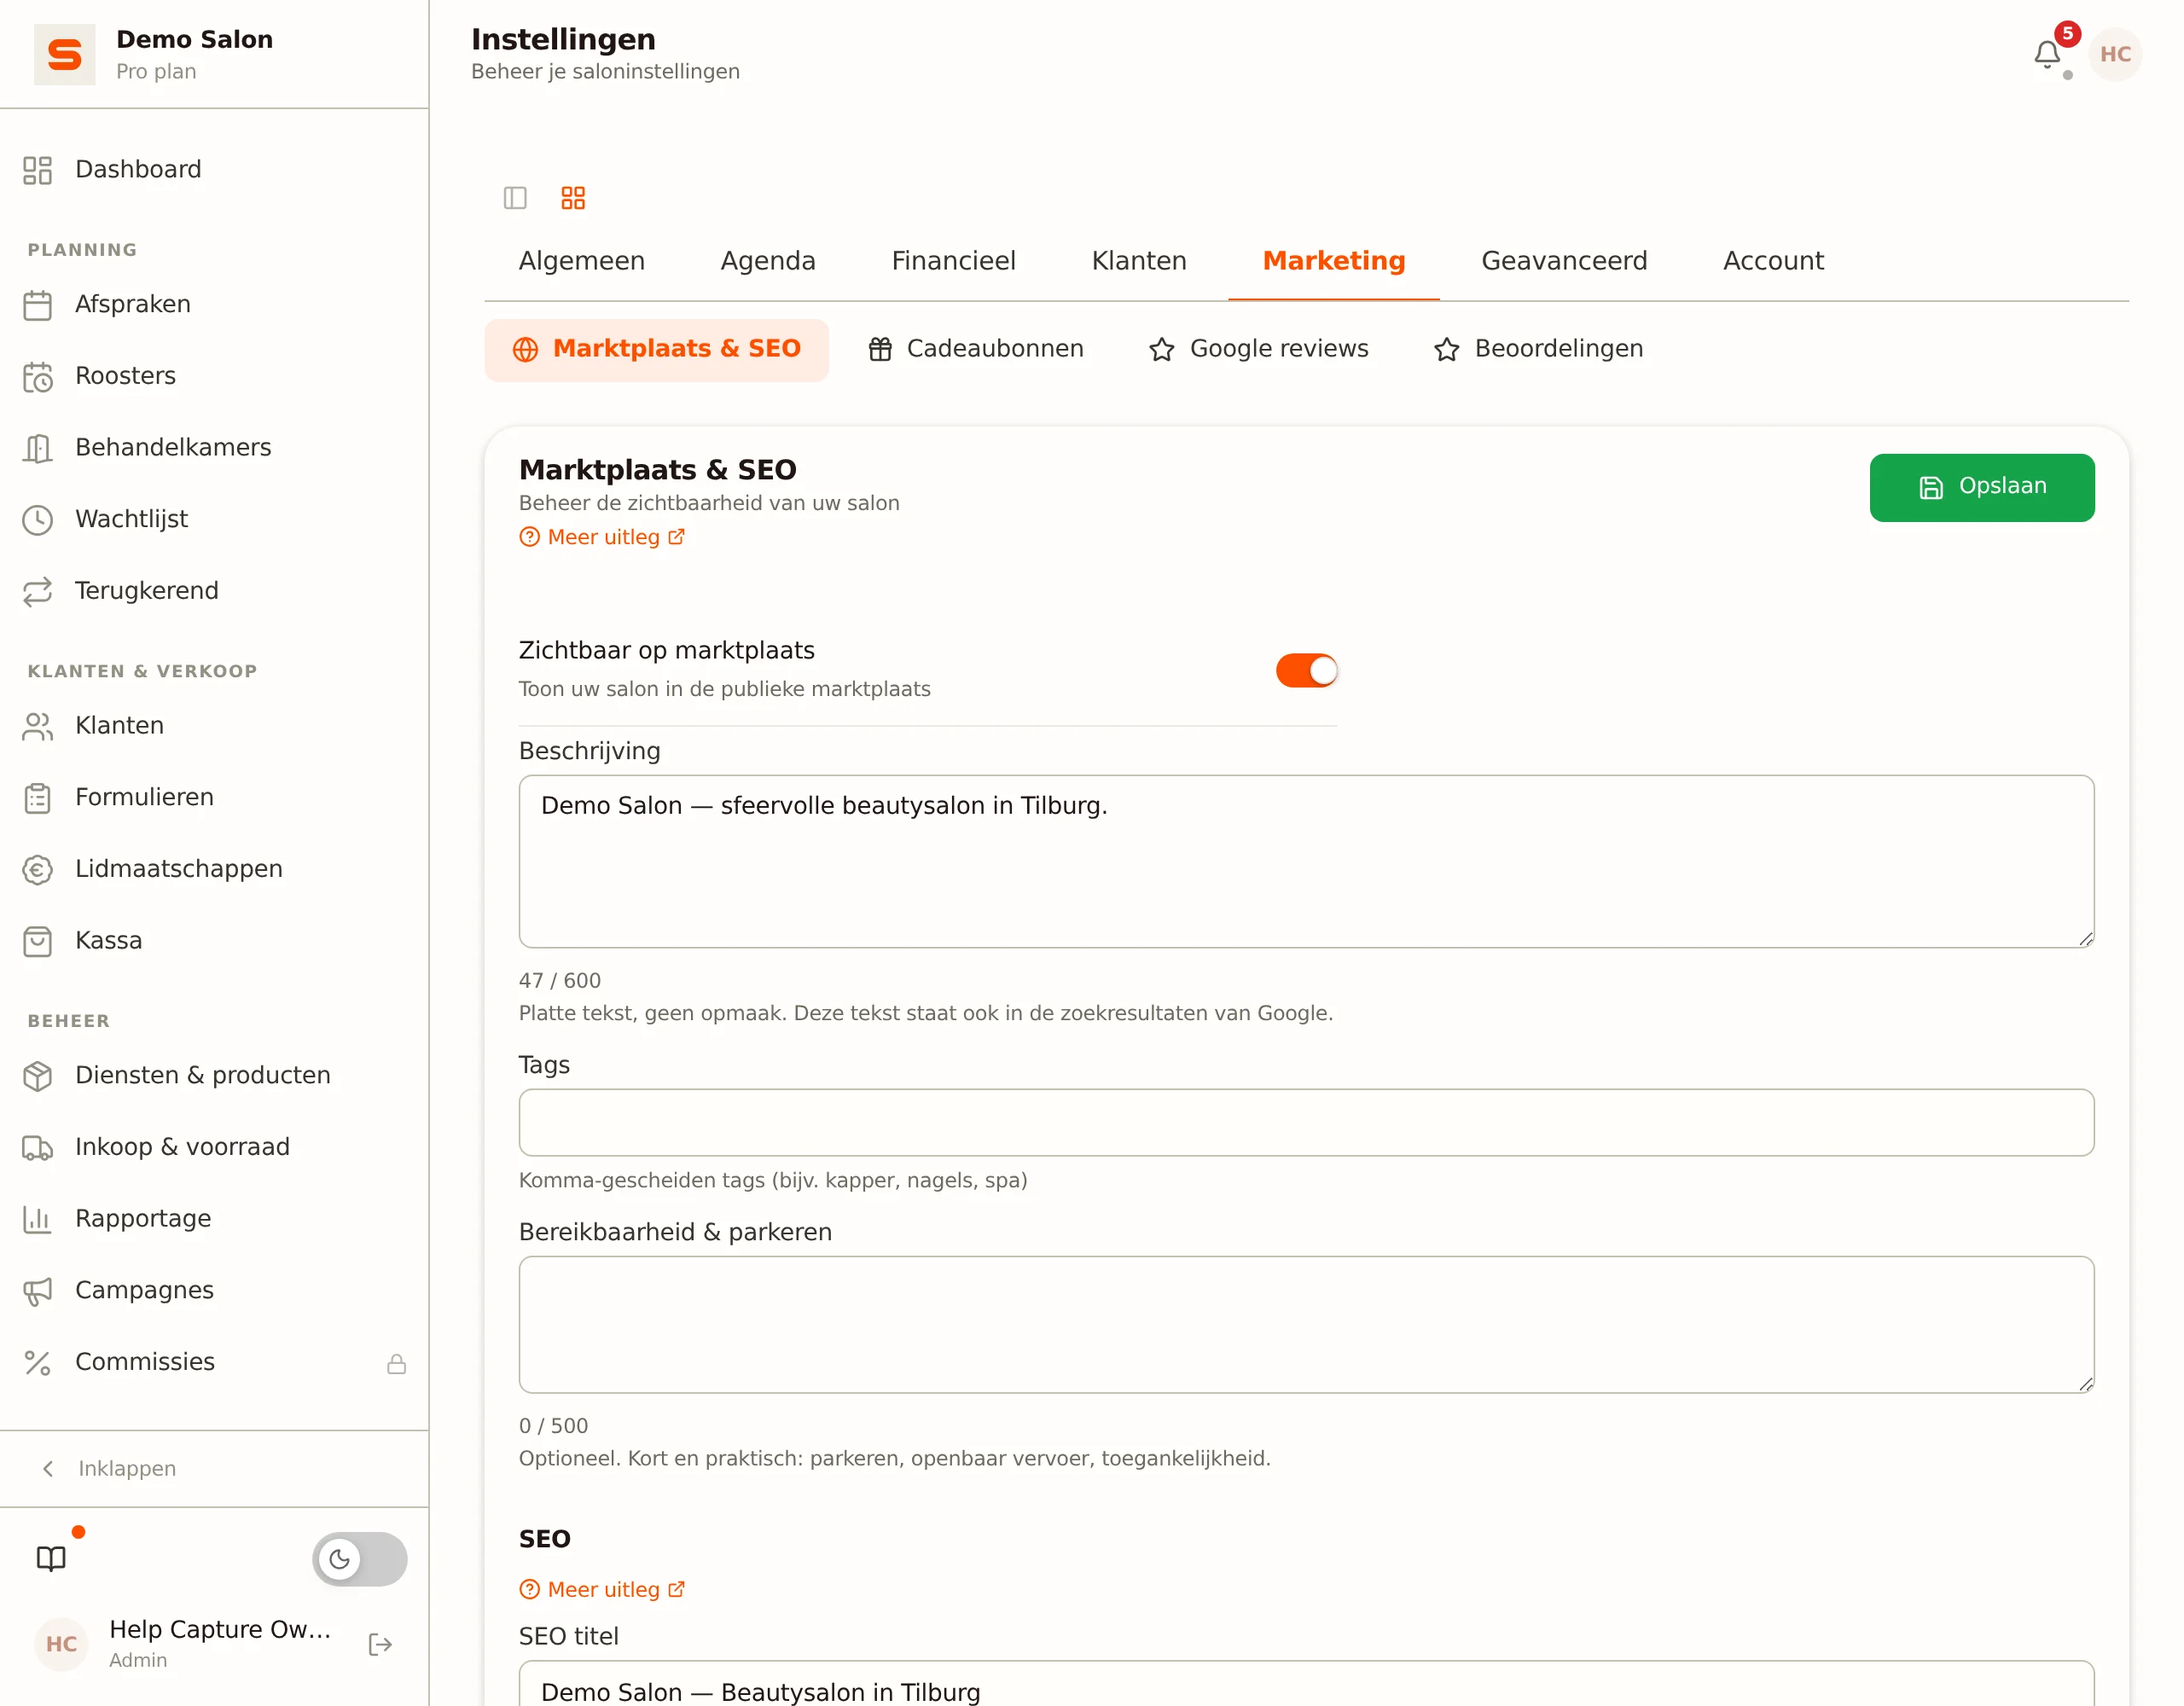
Task: Open Diensten & producten
Action: pyautogui.click(x=214, y=1075)
